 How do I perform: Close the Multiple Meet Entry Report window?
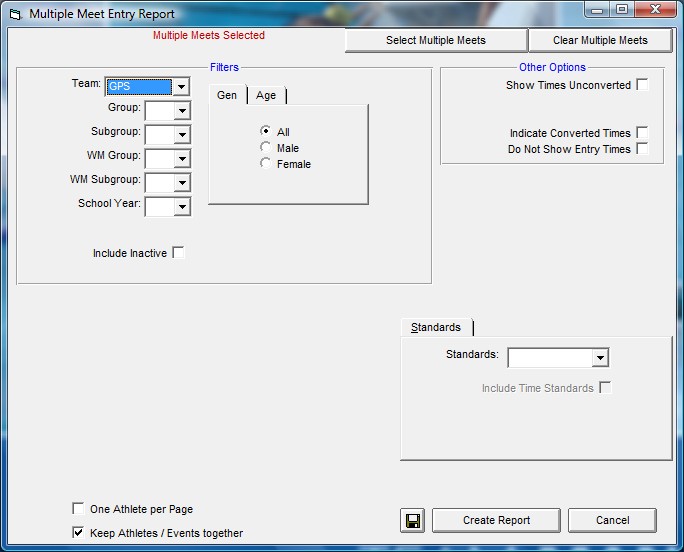tap(655, 10)
